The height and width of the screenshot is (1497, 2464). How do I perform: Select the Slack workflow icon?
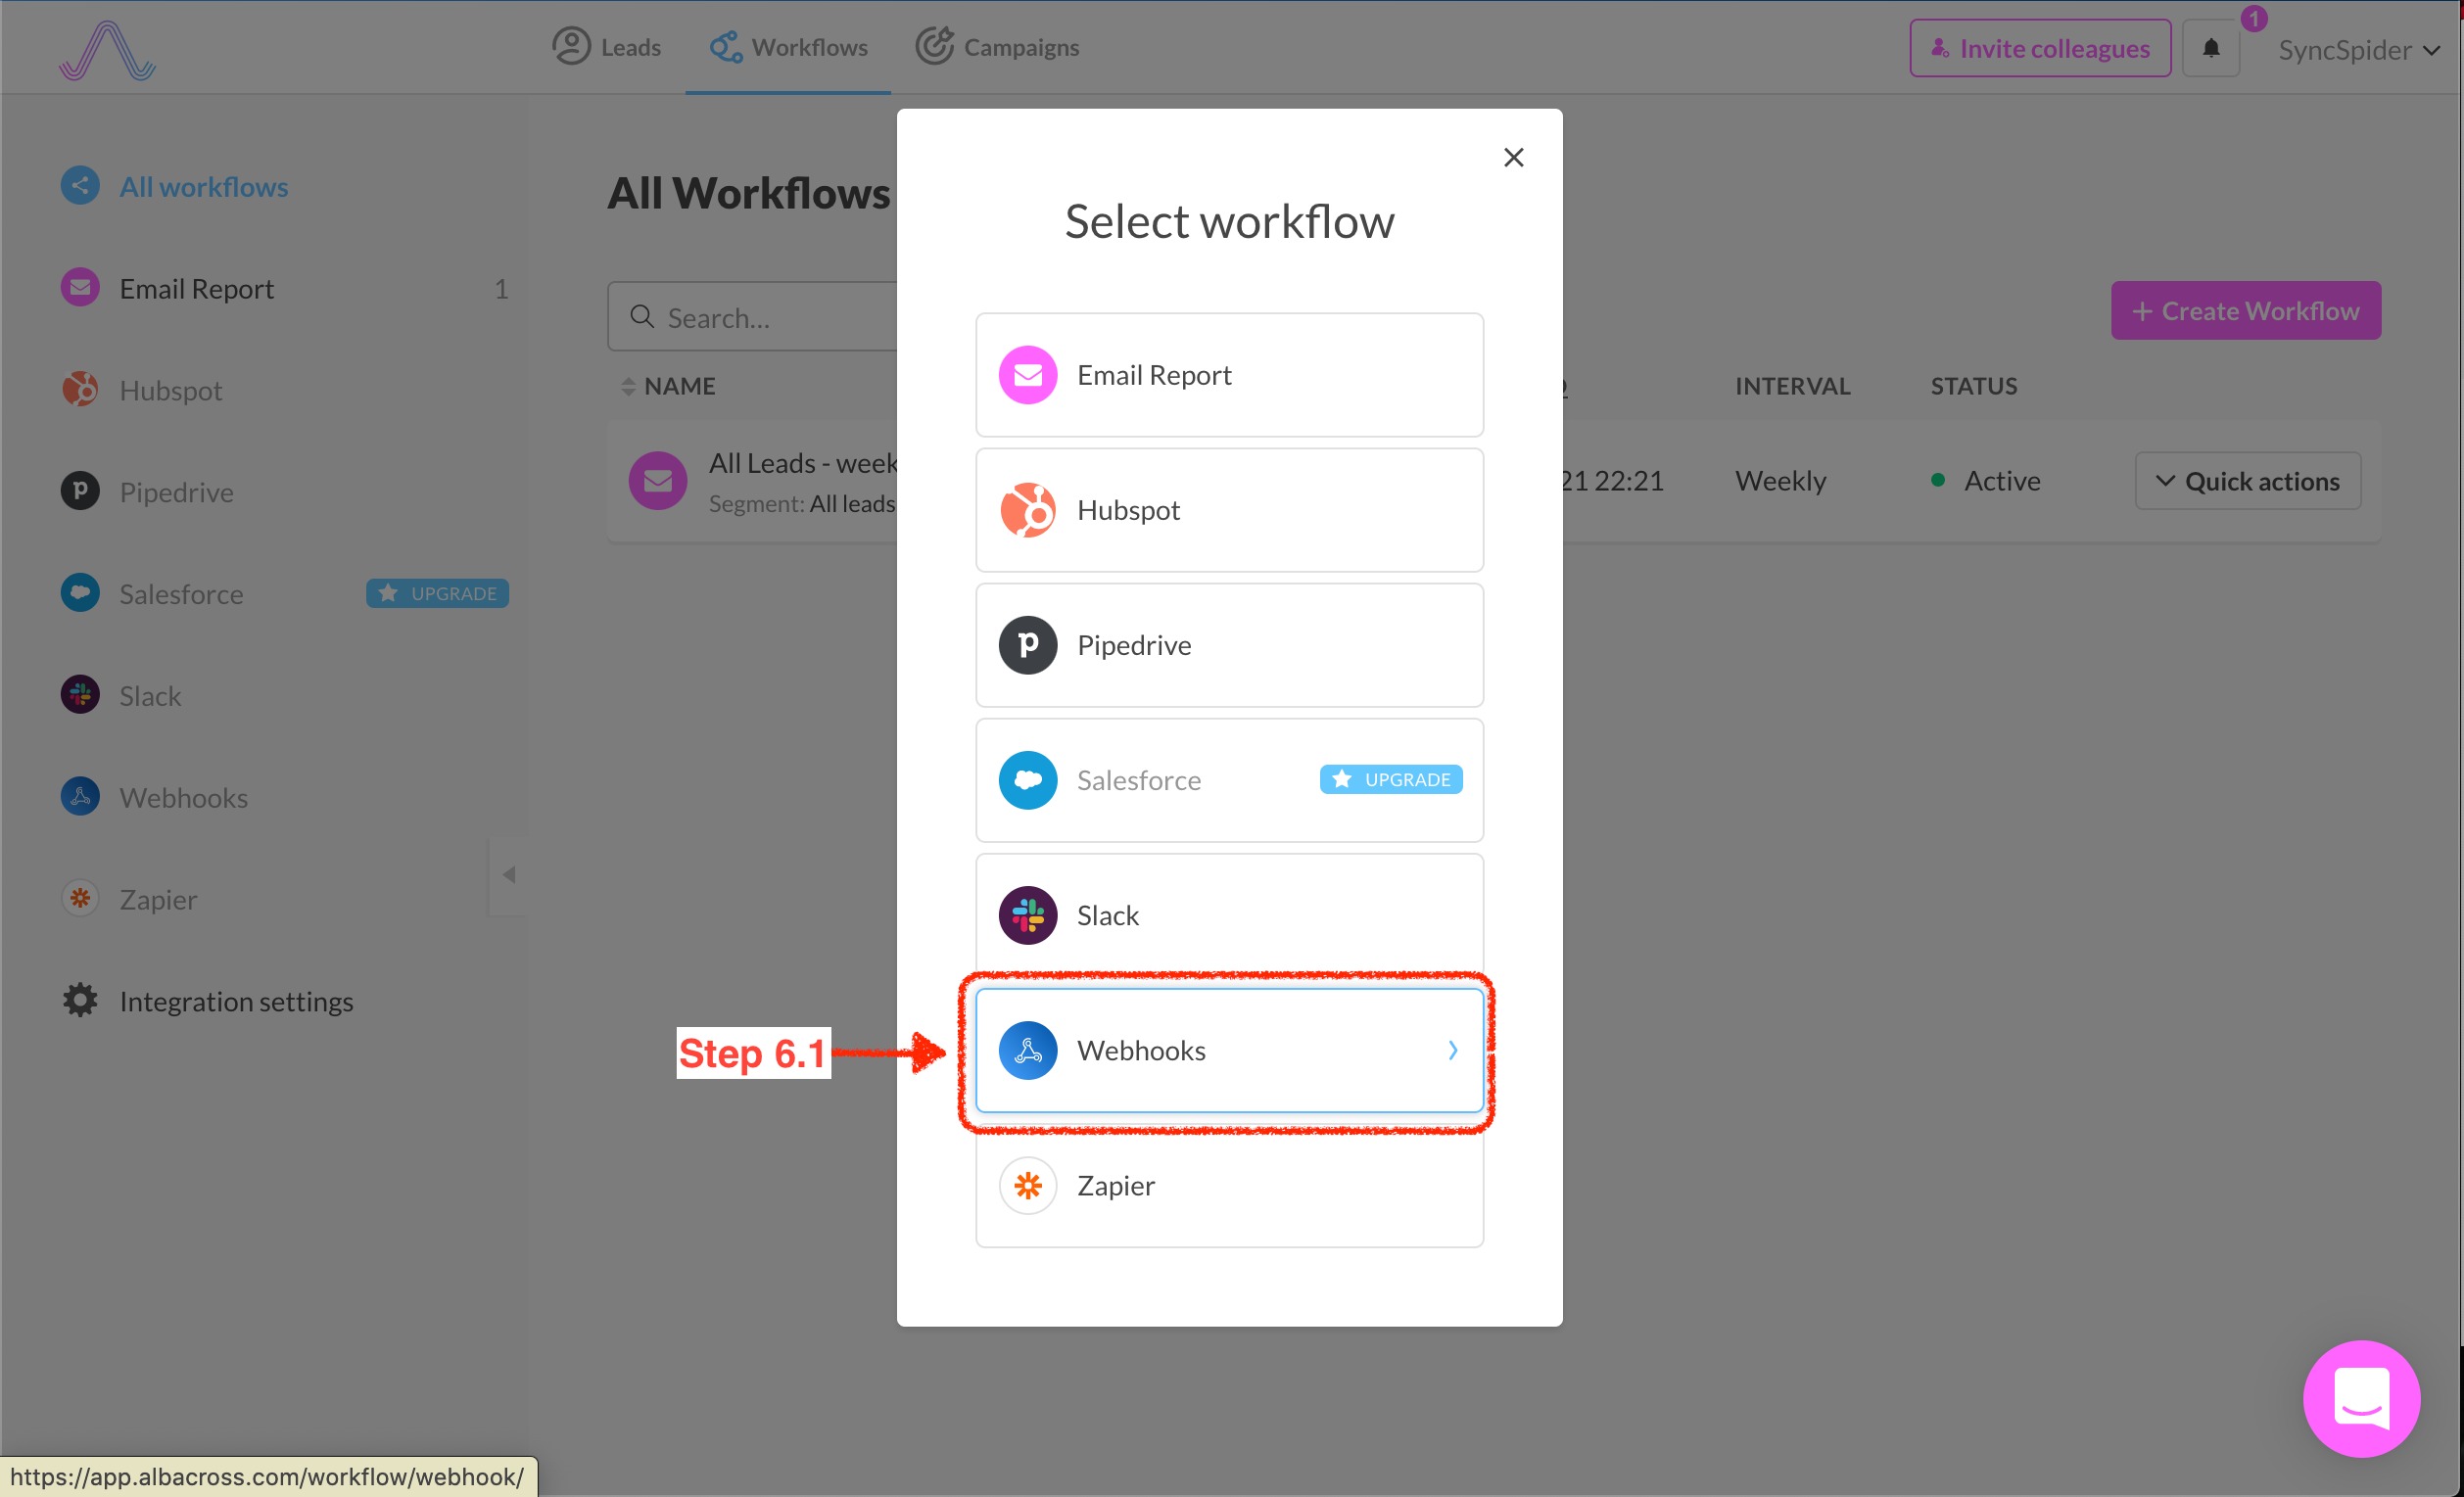pyautogui.click(x=1026, y=912)
